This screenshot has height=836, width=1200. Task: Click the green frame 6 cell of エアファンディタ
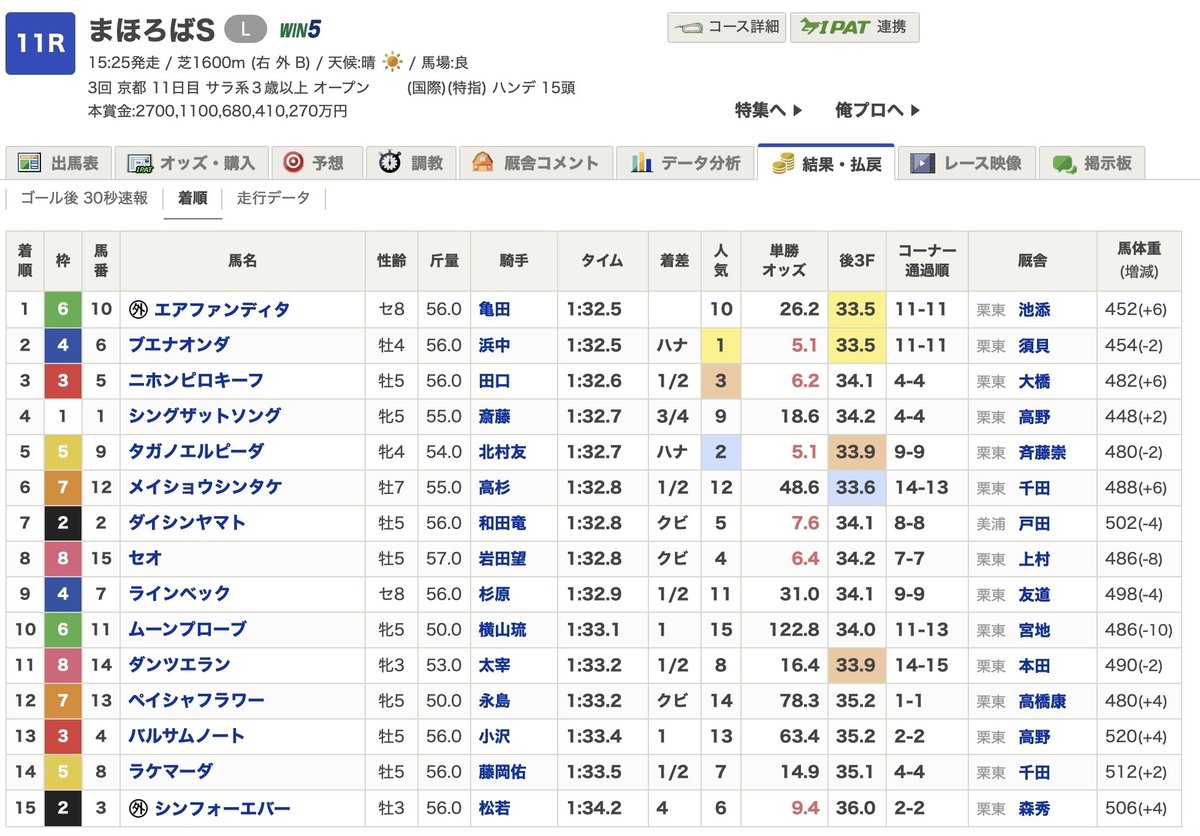pos(63,310)
